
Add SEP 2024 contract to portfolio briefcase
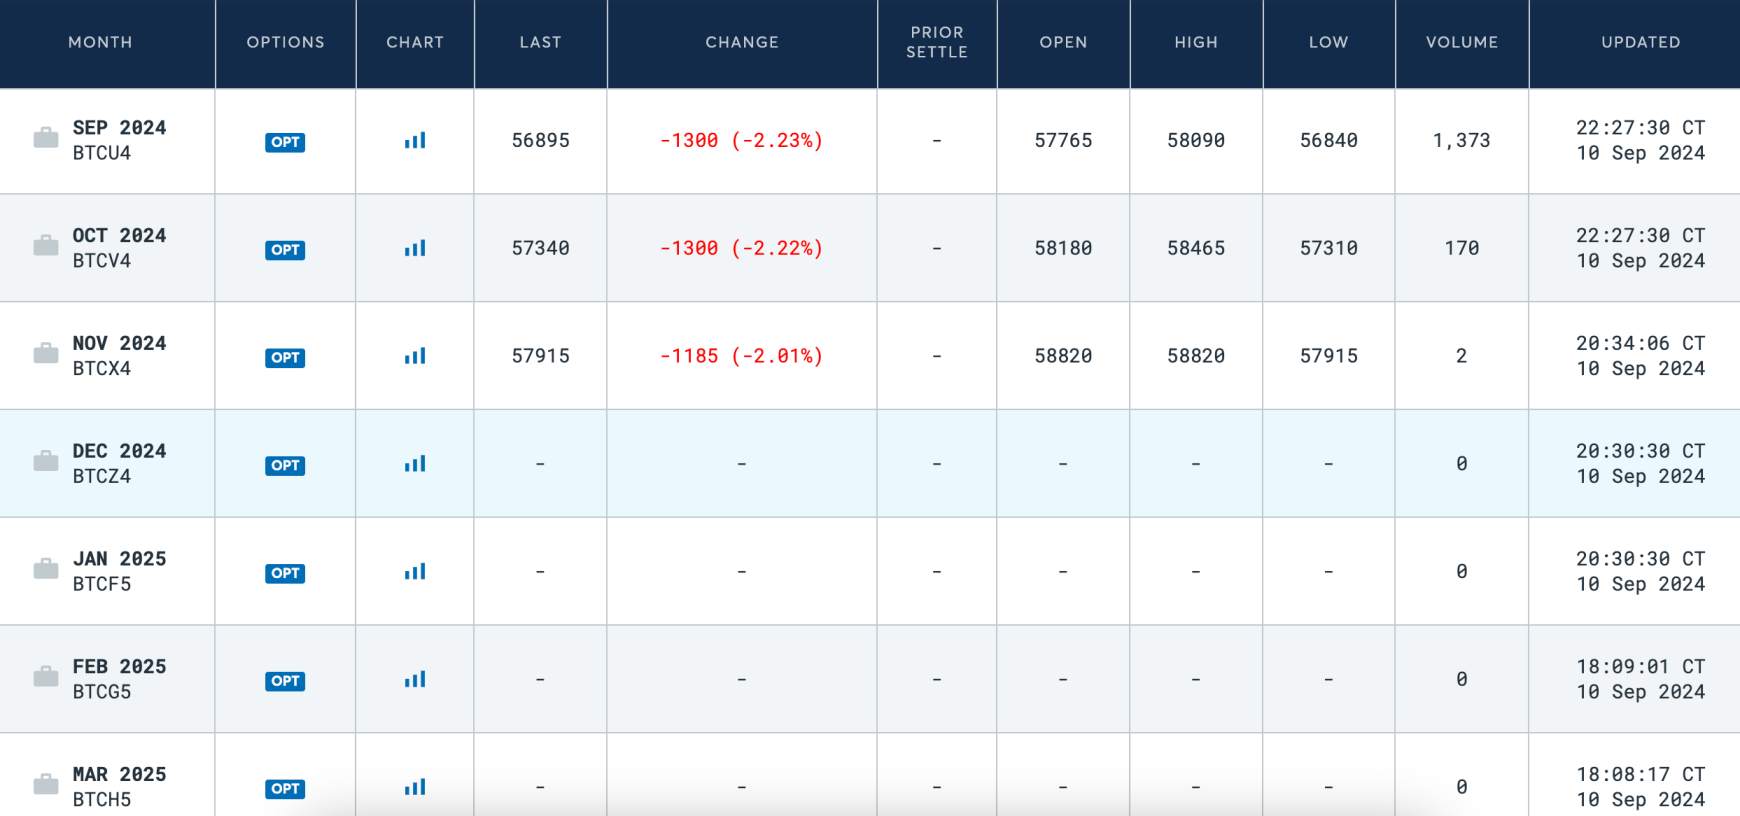46,138
